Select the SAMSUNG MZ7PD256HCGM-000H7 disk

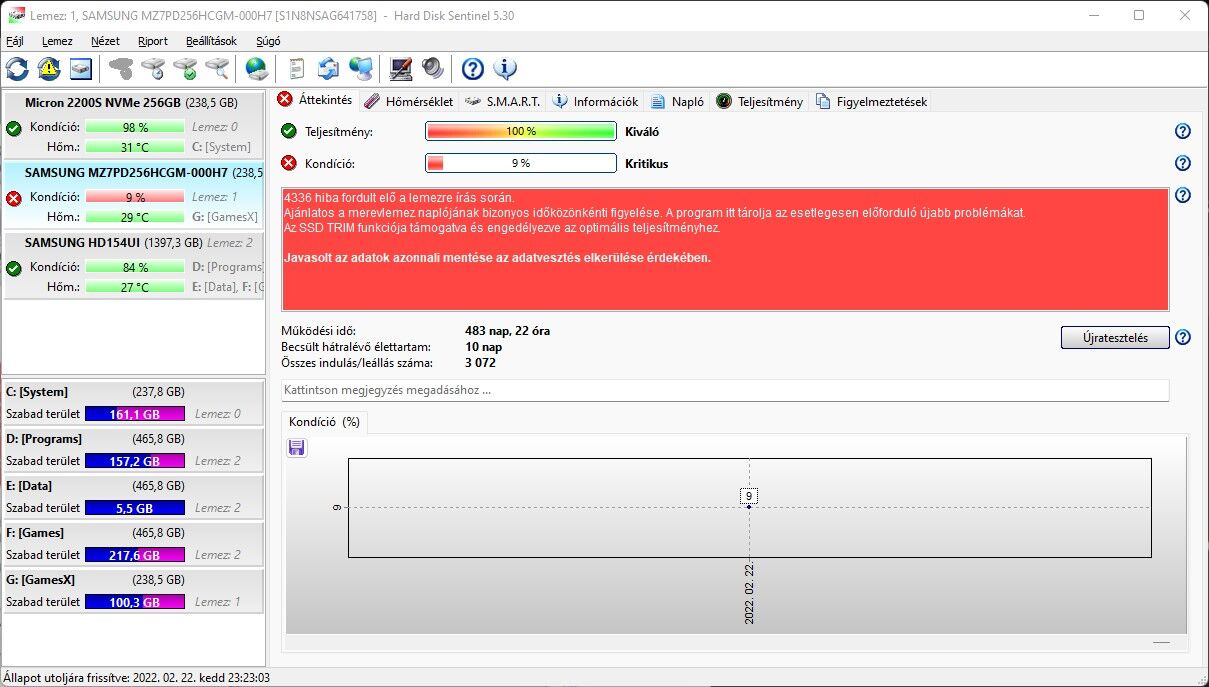133,195
